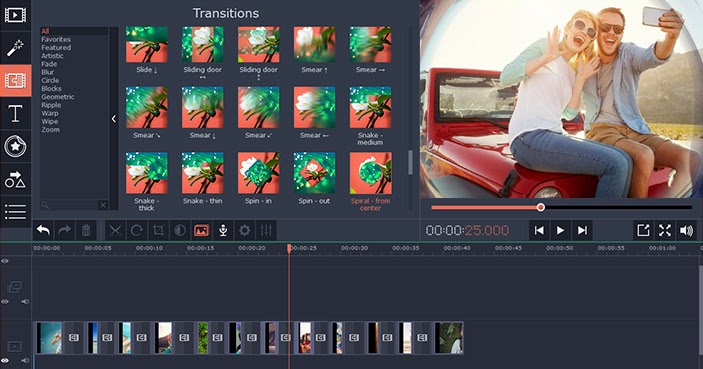Click the transitions search field

[x=69, y=205]
